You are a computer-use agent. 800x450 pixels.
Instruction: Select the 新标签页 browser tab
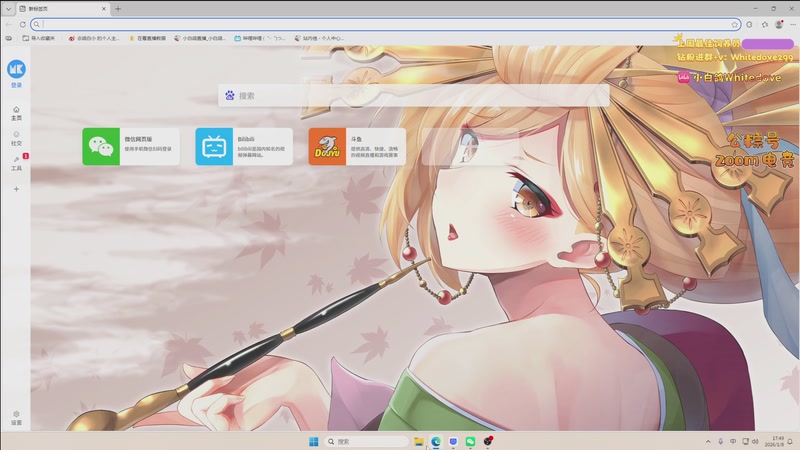pyautogui.click(x=63, y=9)
